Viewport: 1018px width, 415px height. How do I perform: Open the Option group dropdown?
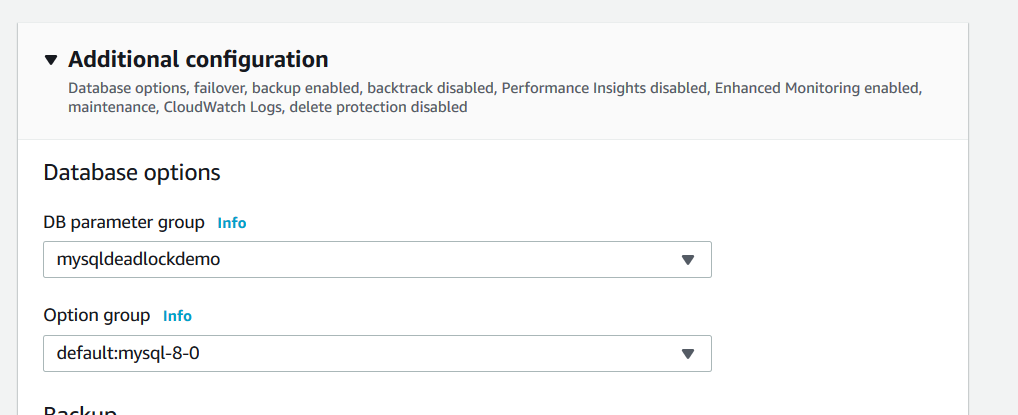pos(377,353)
